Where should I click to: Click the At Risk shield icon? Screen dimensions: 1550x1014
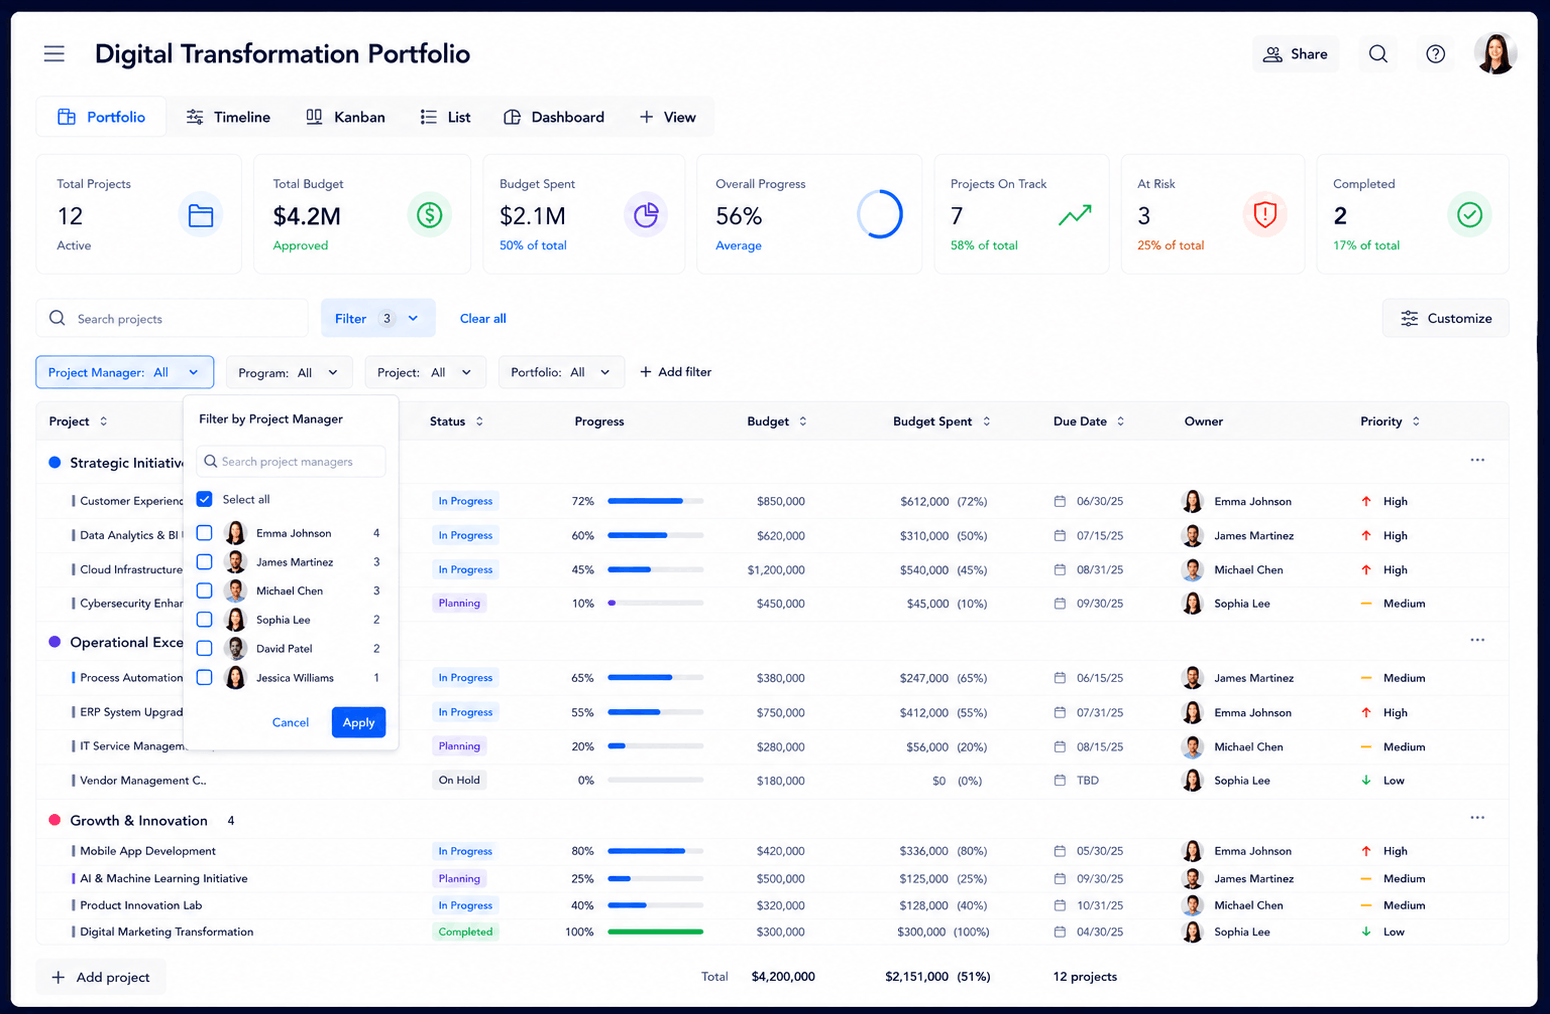click(x=1265, y=215)
